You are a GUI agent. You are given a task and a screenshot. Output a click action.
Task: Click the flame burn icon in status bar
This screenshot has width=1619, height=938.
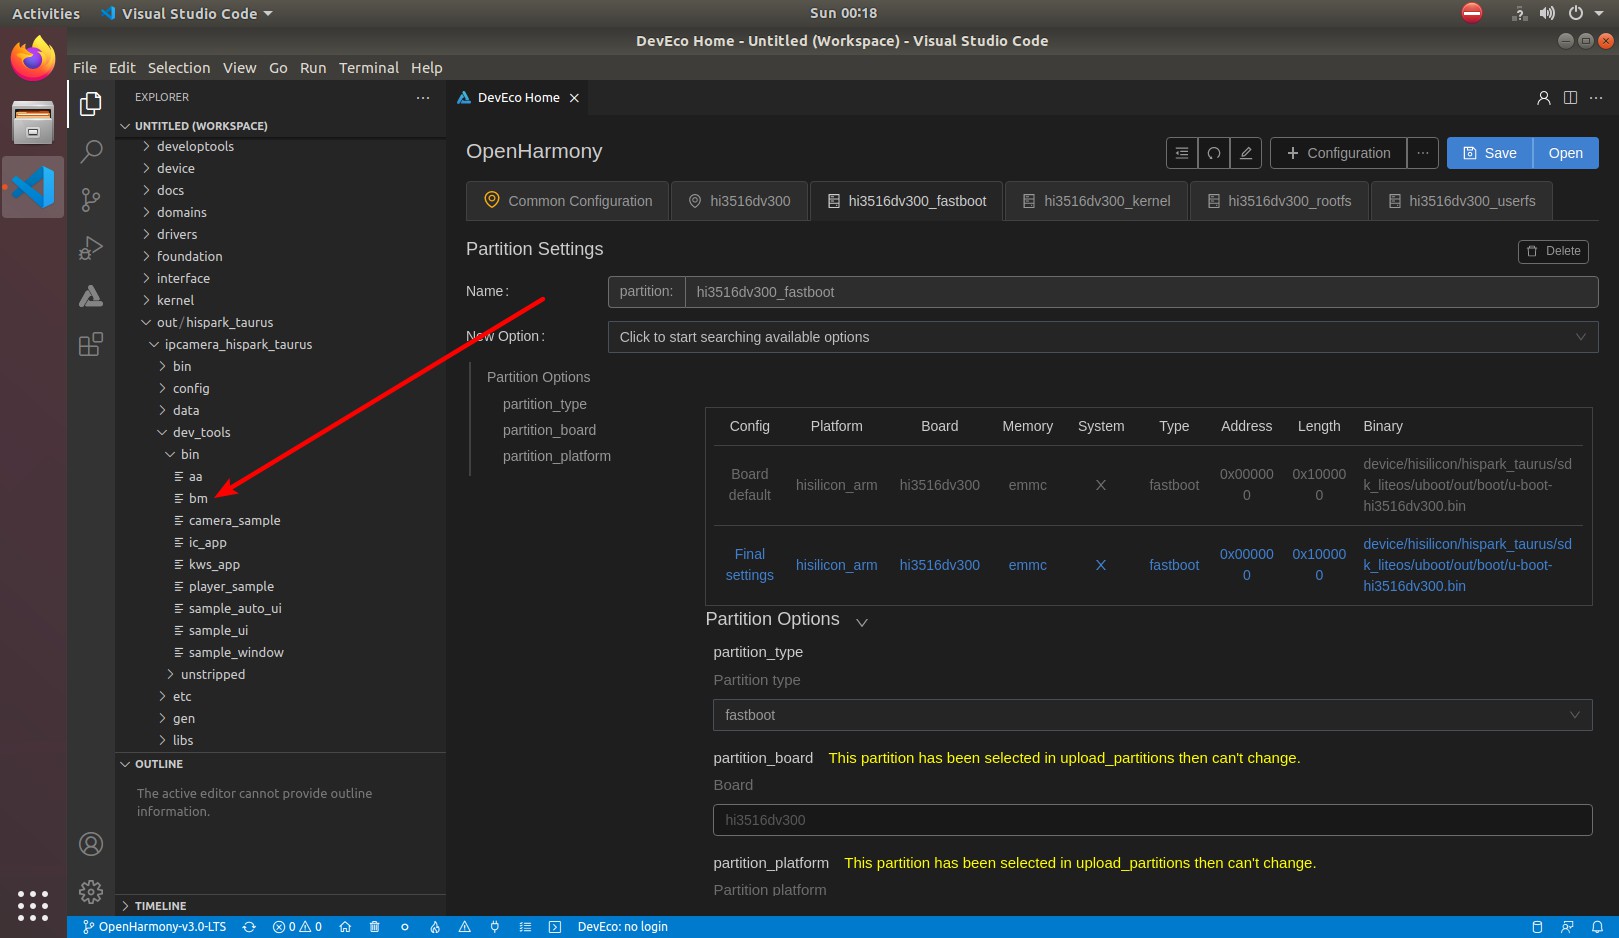pyautogui.click(x=435, y=927)
